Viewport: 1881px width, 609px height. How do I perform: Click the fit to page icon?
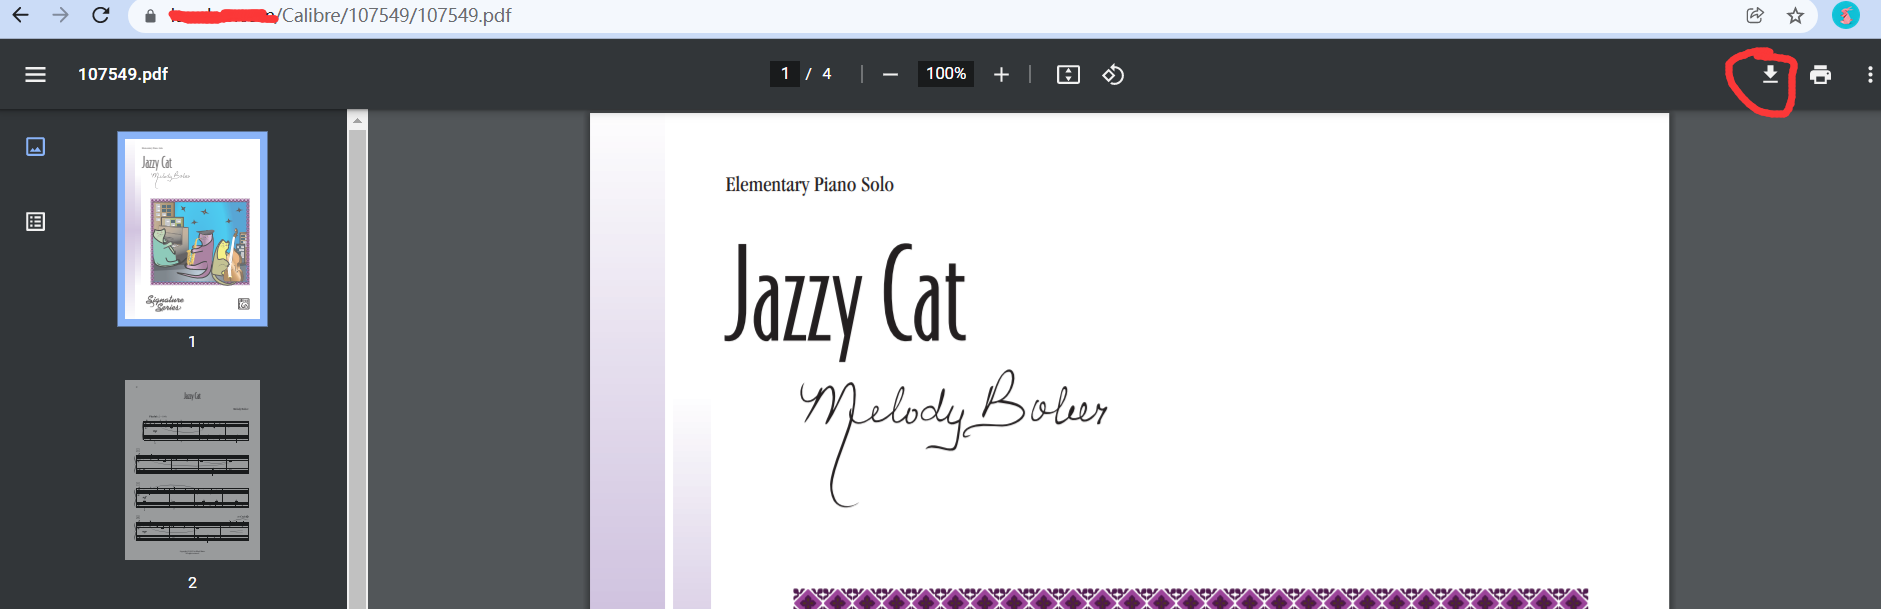1068,74
